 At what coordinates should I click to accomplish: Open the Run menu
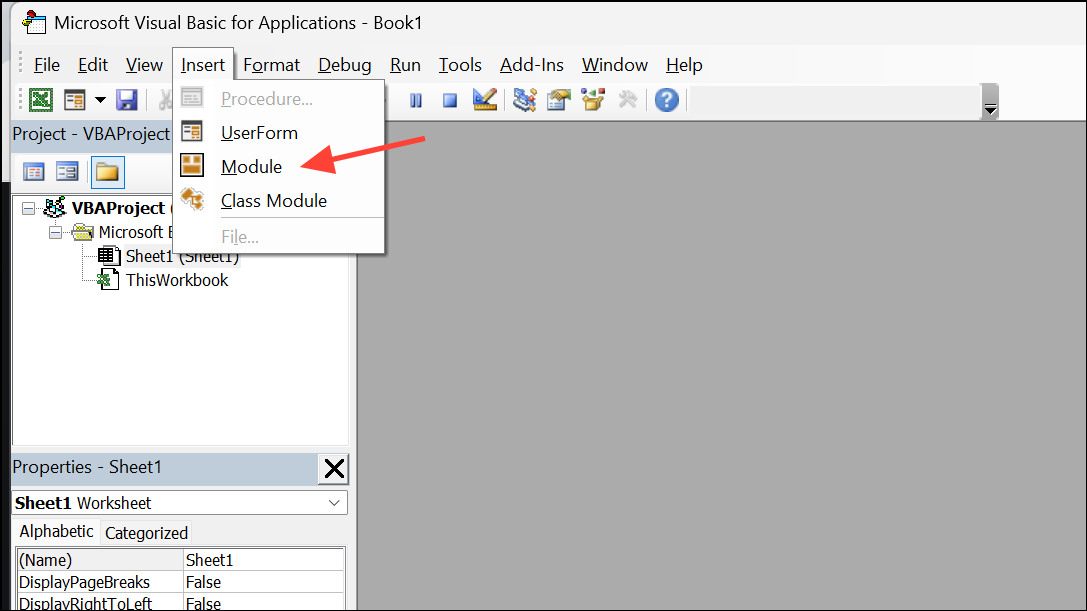click(405, 65)
